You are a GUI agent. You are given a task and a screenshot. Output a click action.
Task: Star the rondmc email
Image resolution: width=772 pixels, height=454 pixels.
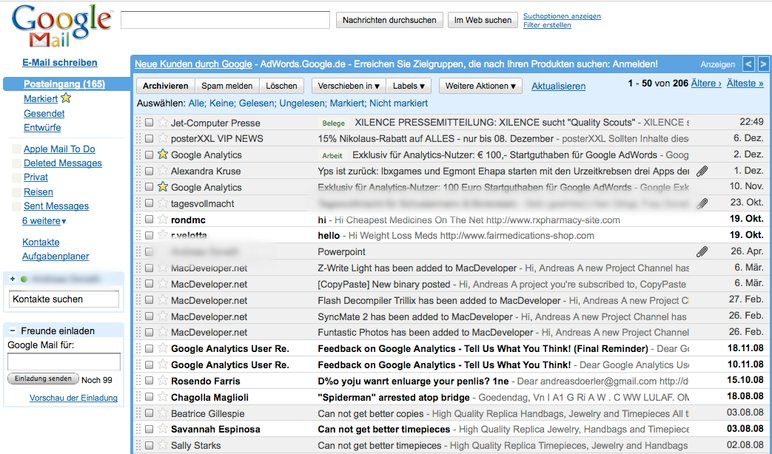163,219
